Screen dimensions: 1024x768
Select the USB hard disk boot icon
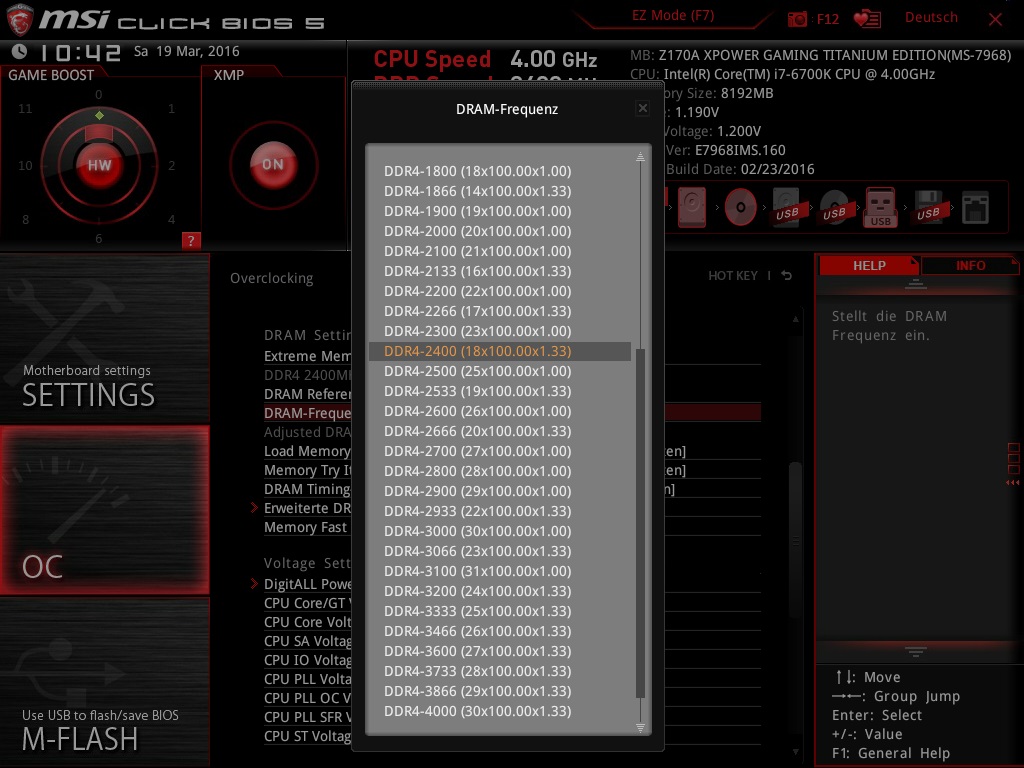pos(787,207)
